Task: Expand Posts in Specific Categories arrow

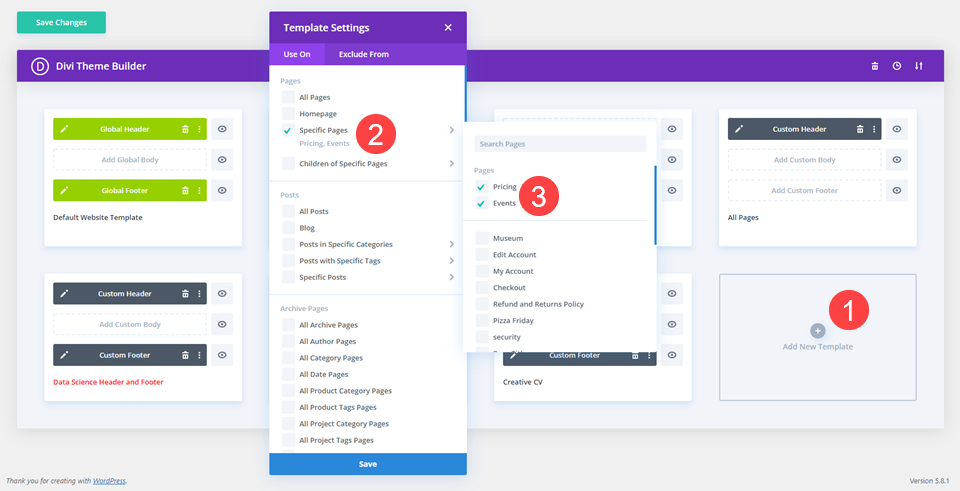Action: pyautogui.click(x=451, y=244)
